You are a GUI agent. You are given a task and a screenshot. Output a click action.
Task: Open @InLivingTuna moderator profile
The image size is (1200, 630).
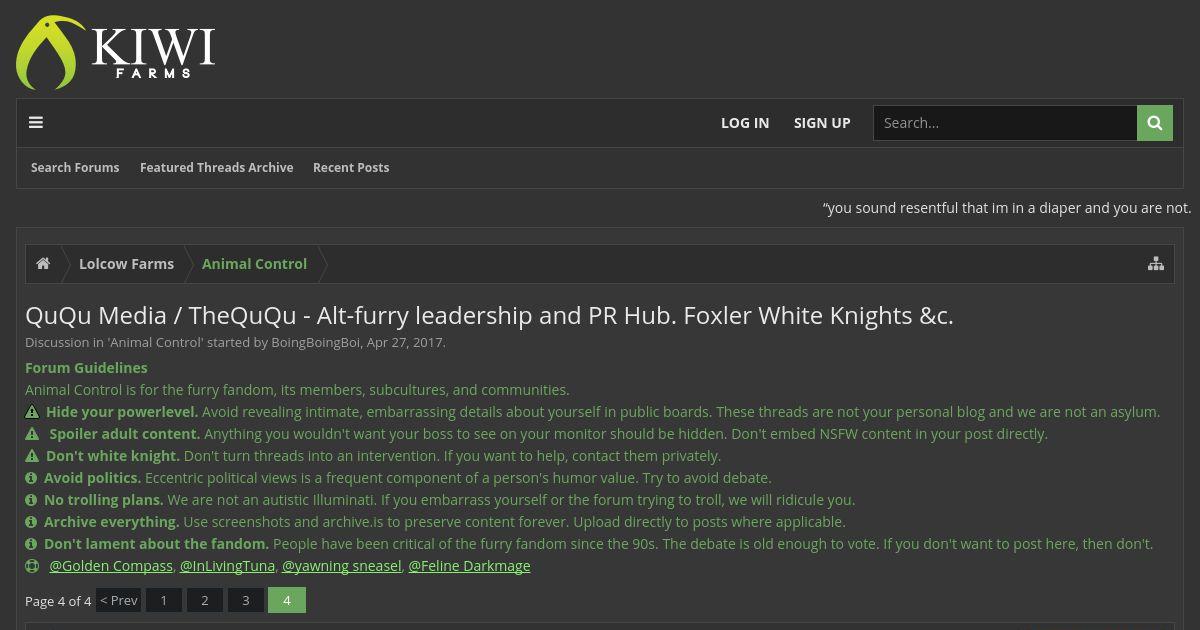click(227, 566)
